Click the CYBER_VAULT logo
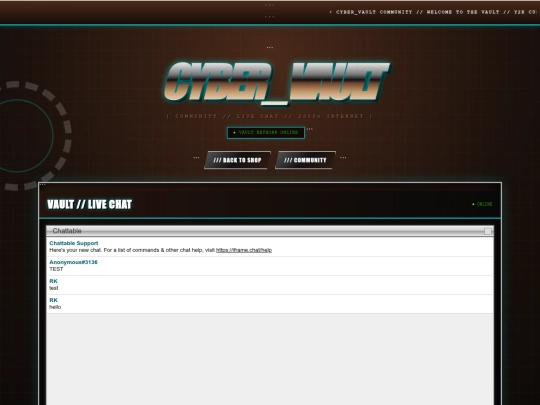The image size is (540, 405). click(x=277, y=83)
